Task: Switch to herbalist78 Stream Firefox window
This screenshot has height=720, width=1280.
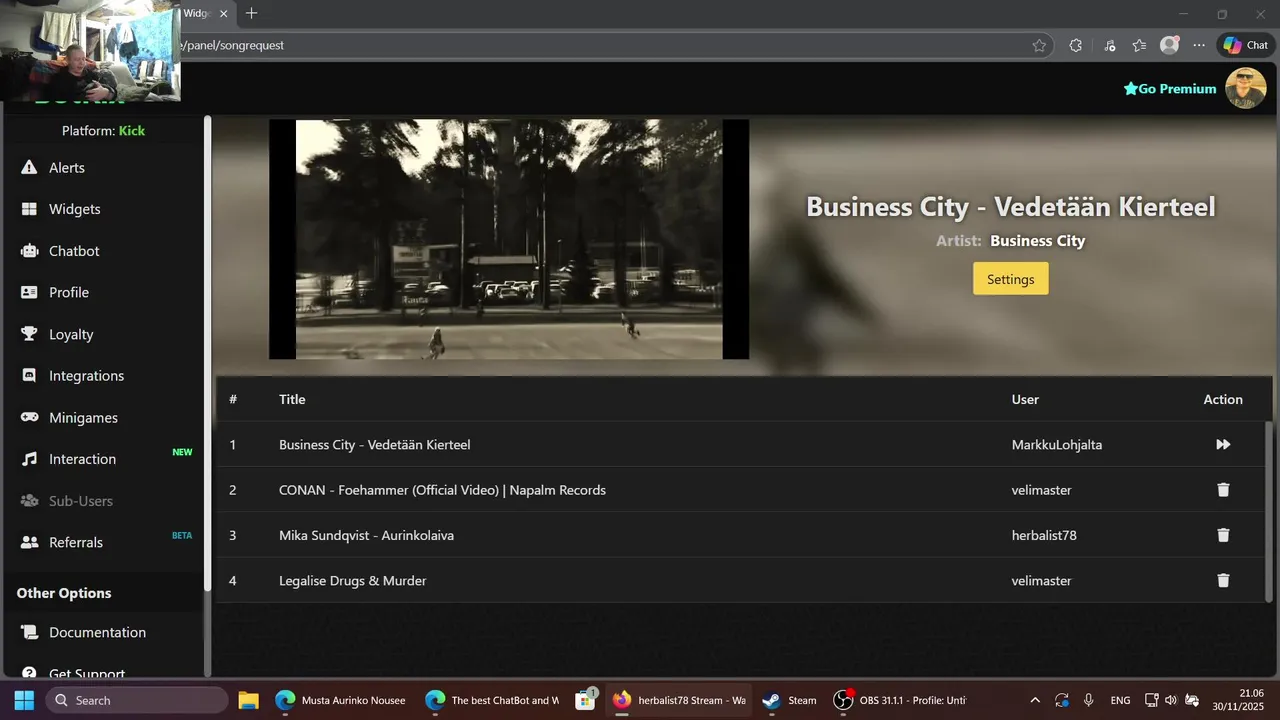Action: (678, 700)
